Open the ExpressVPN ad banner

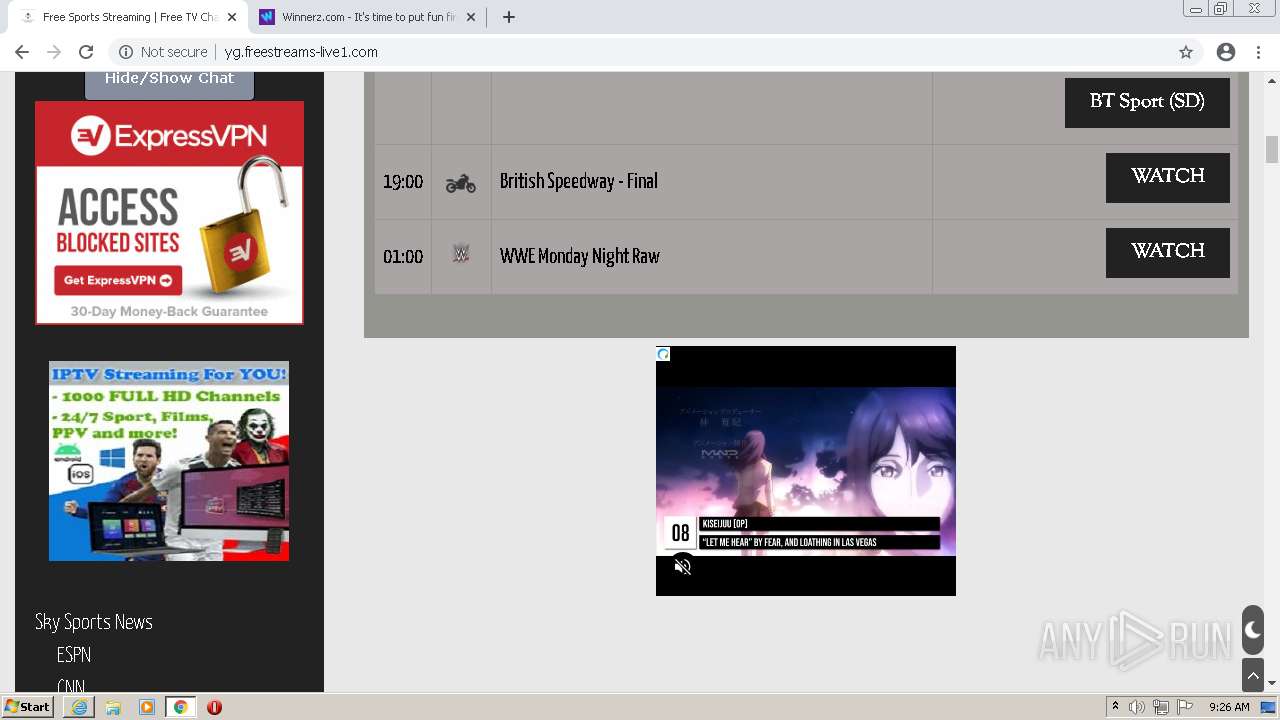pyautogui.click(x=169, y=212)
